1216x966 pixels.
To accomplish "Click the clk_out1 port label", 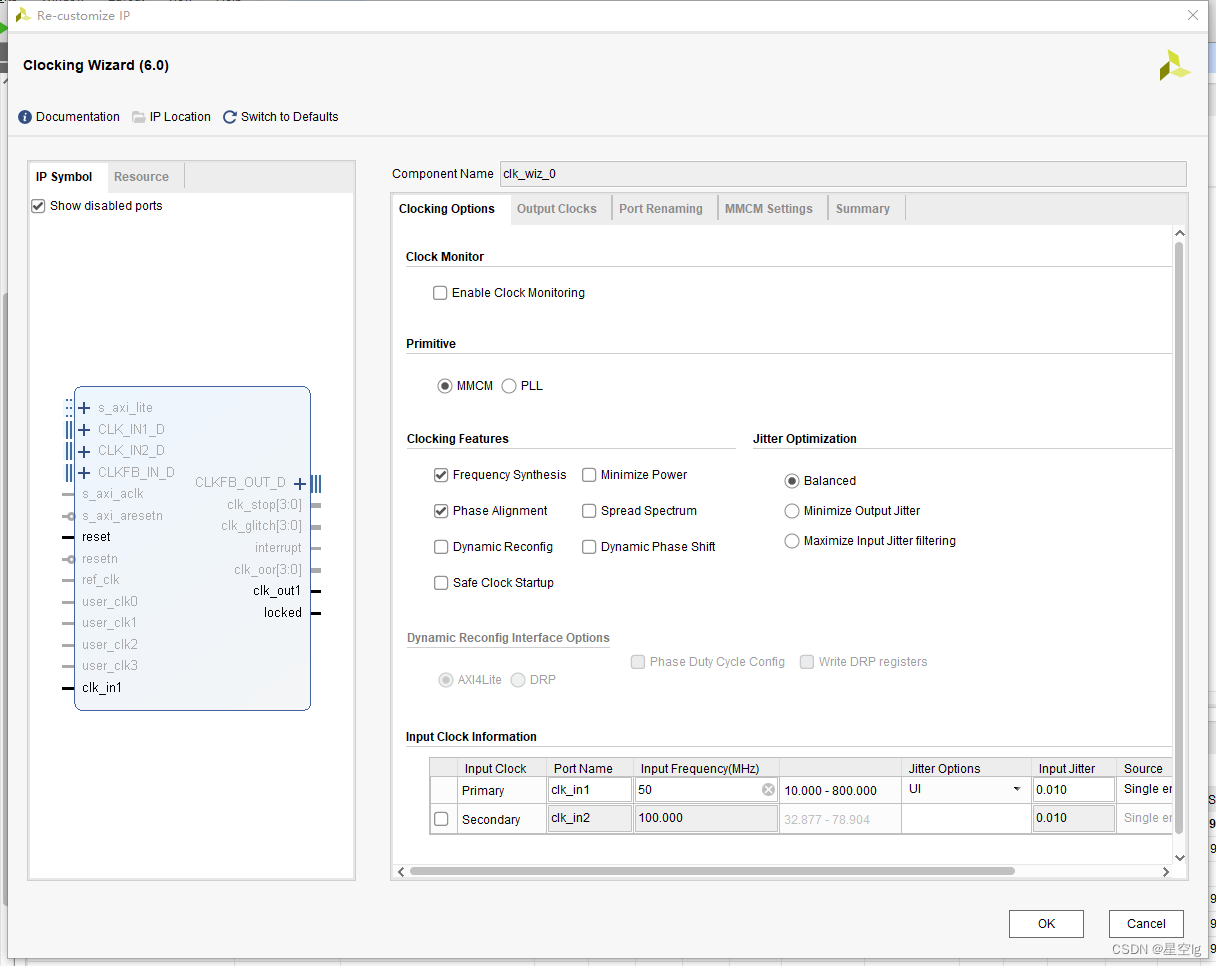I will tap(277, 591).
